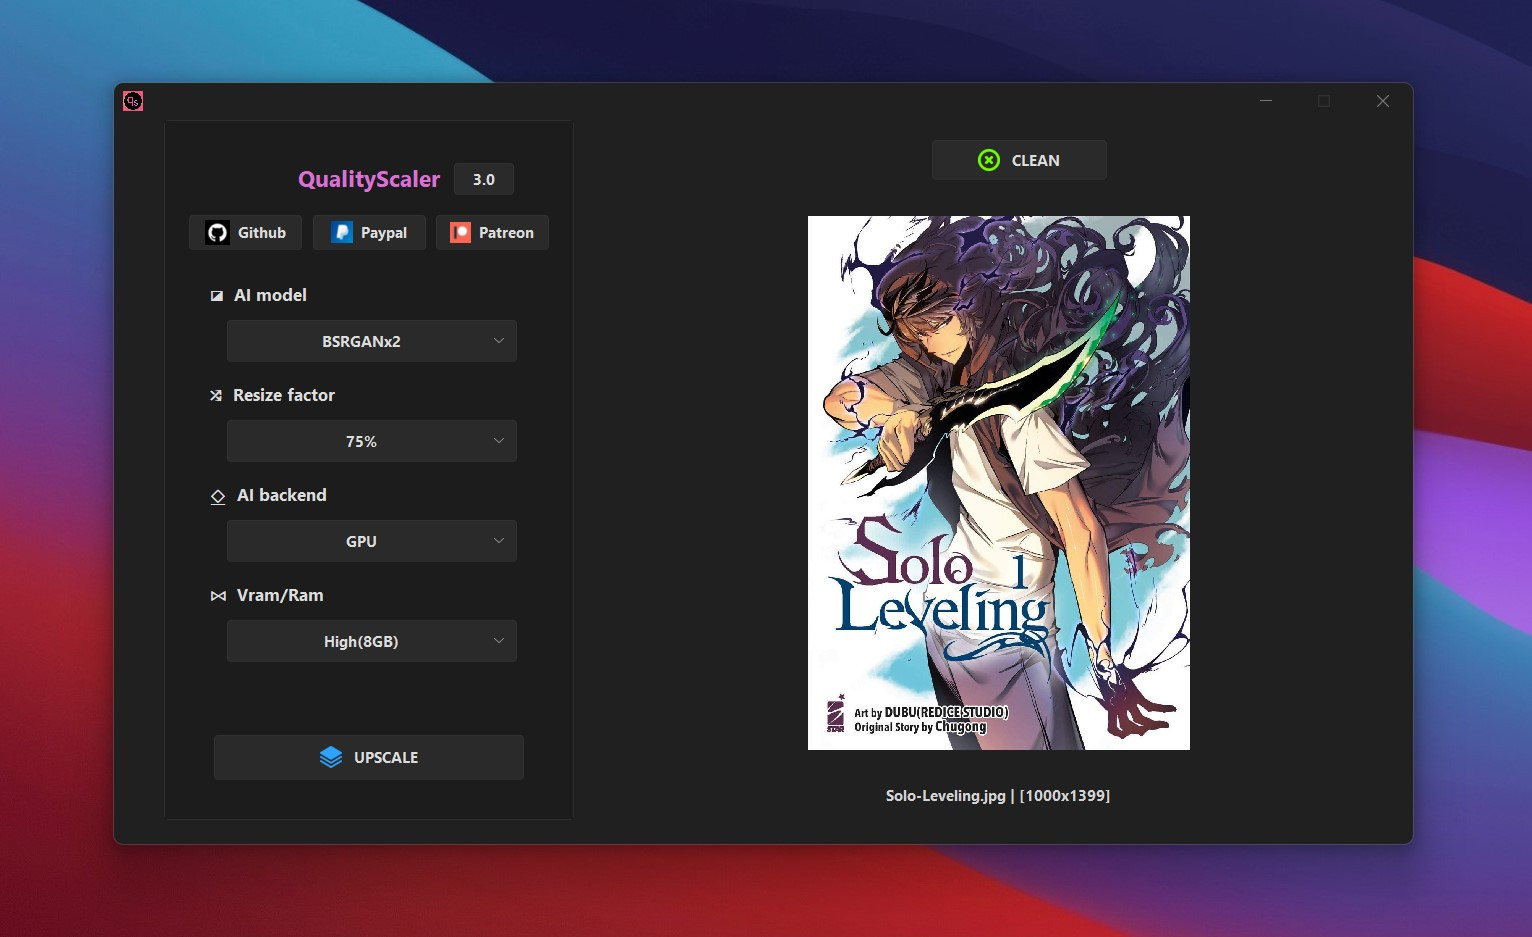Screen dimensions: 1532x937
Task: Click the AI backend diamond icon
Action: [218, 496]
